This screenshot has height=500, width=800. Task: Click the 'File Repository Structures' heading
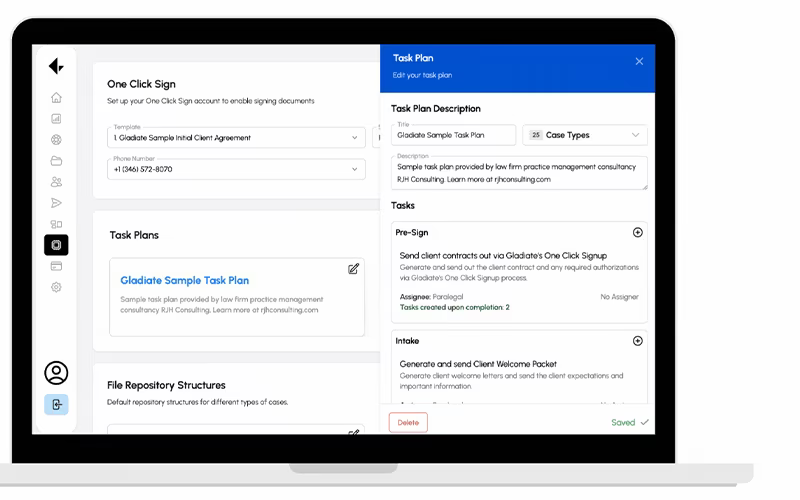166,385
